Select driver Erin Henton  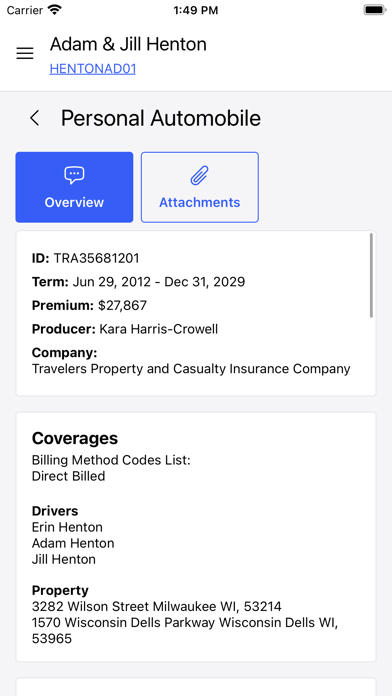click(x=67, y=527)
